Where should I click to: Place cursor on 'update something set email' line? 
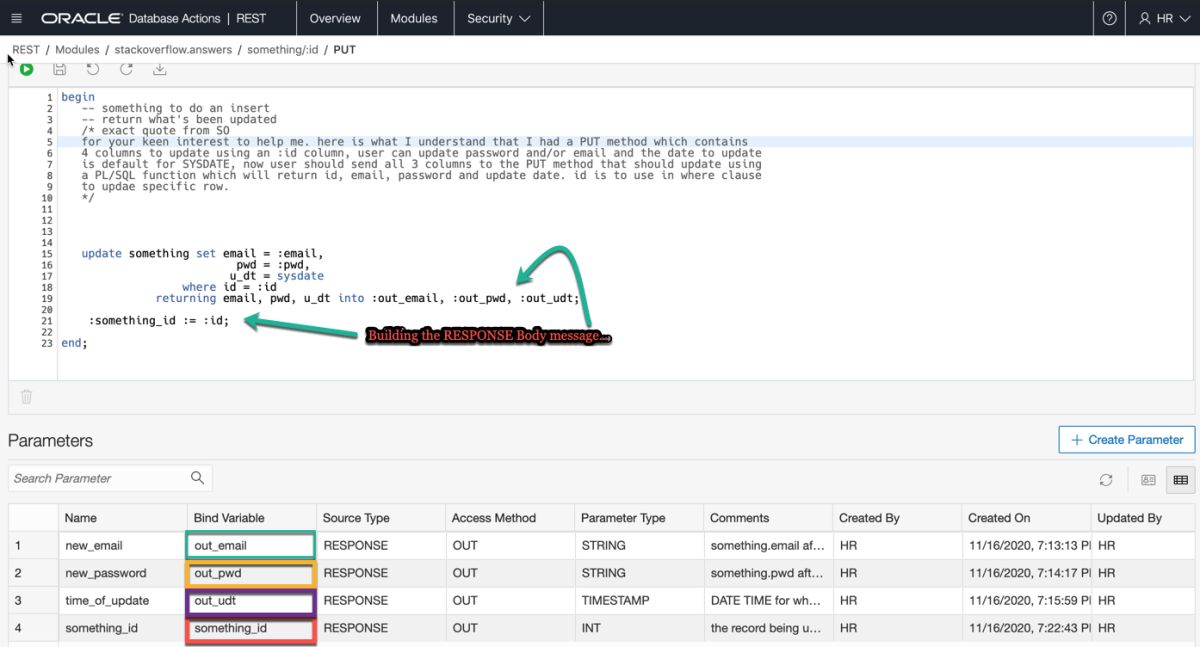click(202, 254)
